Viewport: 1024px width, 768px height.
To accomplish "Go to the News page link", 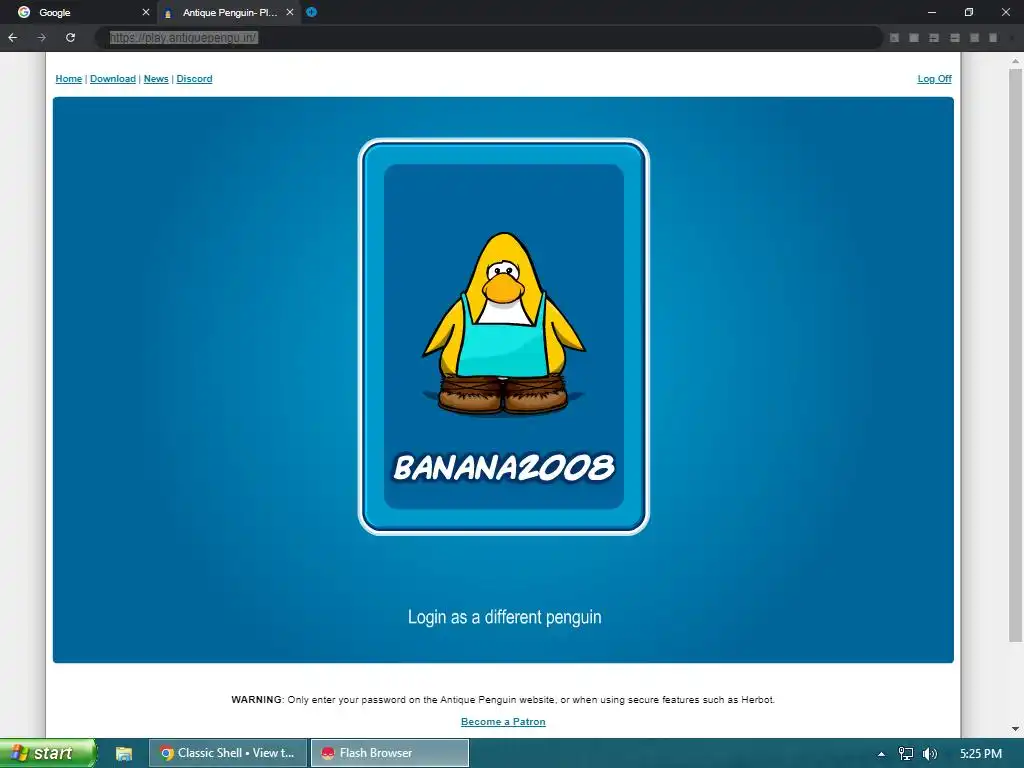I will pos(156,78).
